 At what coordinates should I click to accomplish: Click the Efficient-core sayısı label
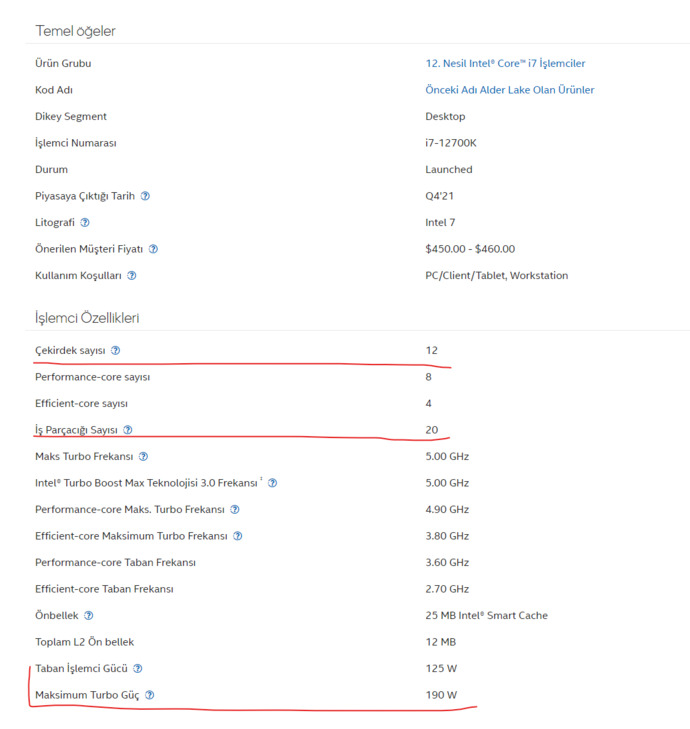[x=81, y=403]
